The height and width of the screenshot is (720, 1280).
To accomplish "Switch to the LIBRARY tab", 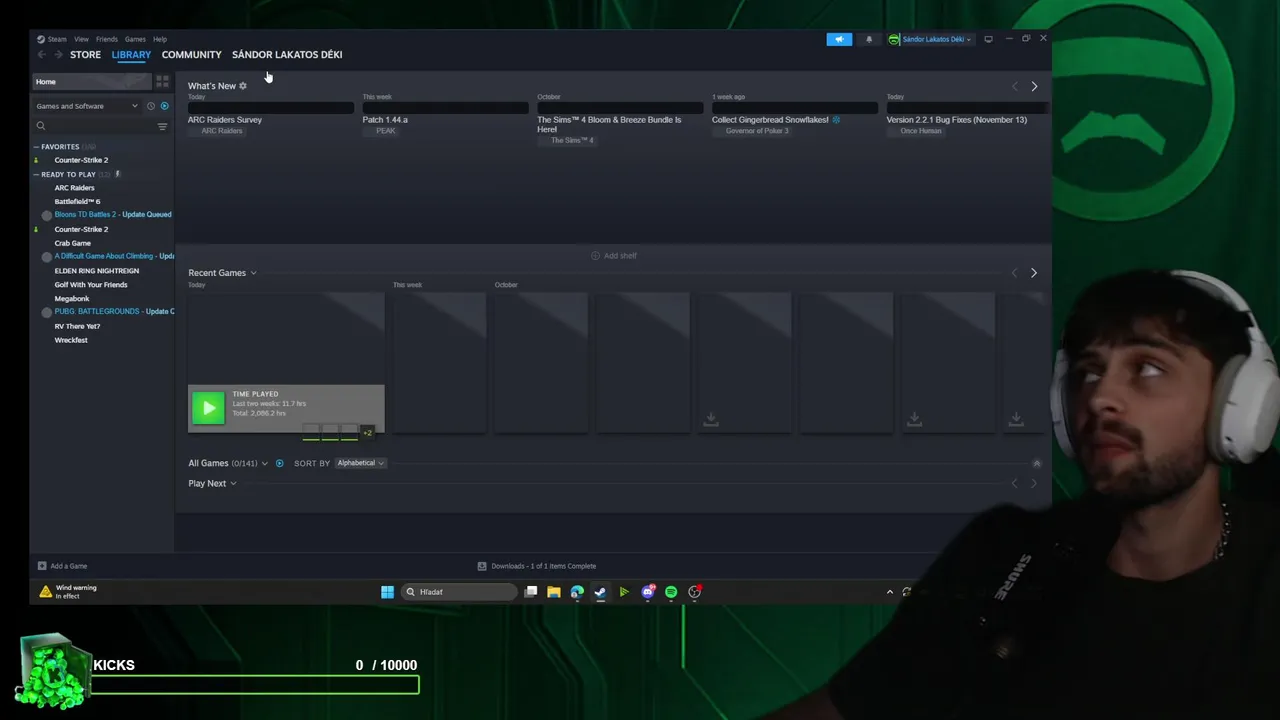I will pos(131,55).
